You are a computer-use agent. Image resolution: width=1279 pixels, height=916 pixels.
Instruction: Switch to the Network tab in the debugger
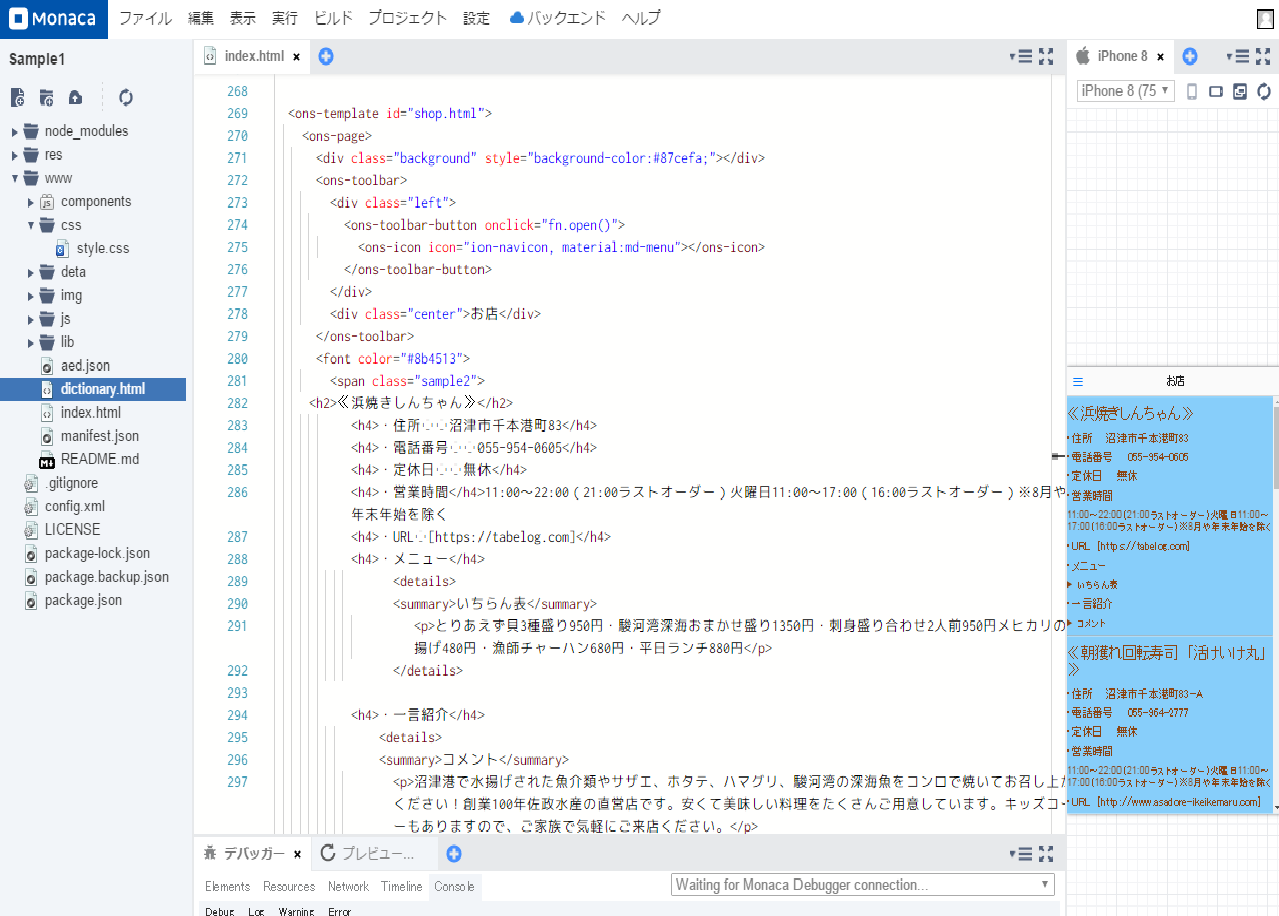pyautogui.click(x=348, y=886)
